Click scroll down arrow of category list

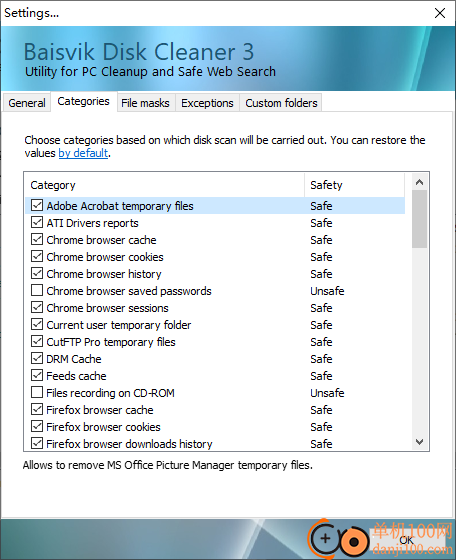(x=420, y=442)
